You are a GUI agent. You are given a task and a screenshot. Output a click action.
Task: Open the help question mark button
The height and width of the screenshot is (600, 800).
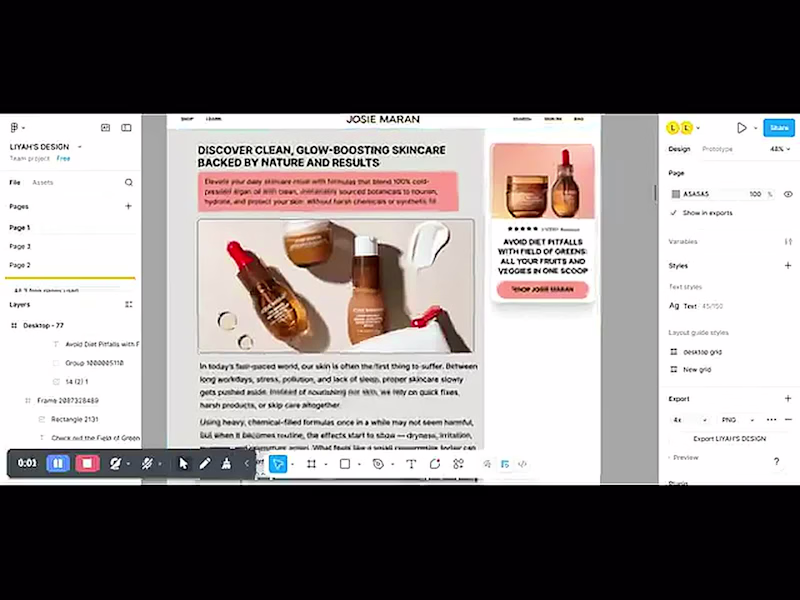pyautogui.click(x=777, y=462)
